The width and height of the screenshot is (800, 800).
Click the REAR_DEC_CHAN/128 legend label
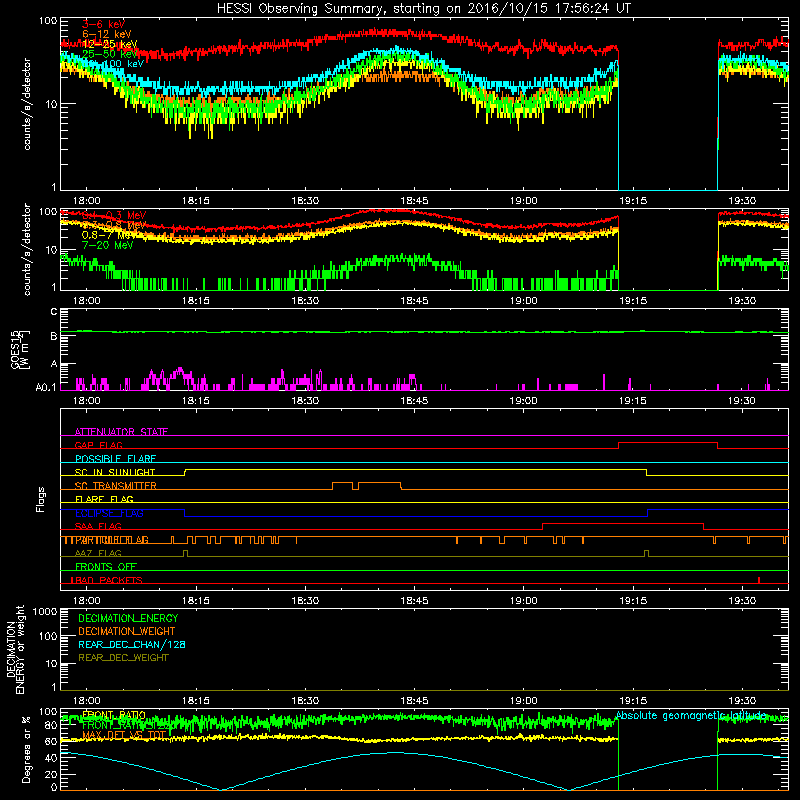pyautogui.click(x=132, y=644)
